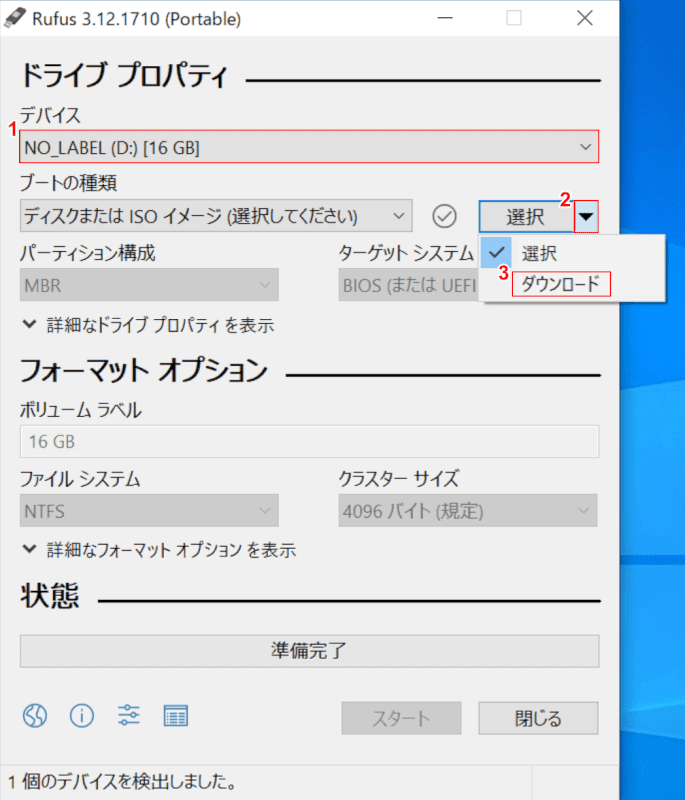Click the ボリューム ラベル 16 GB field
The height and width of the screenshot is (800, 685).
point(310,441)
